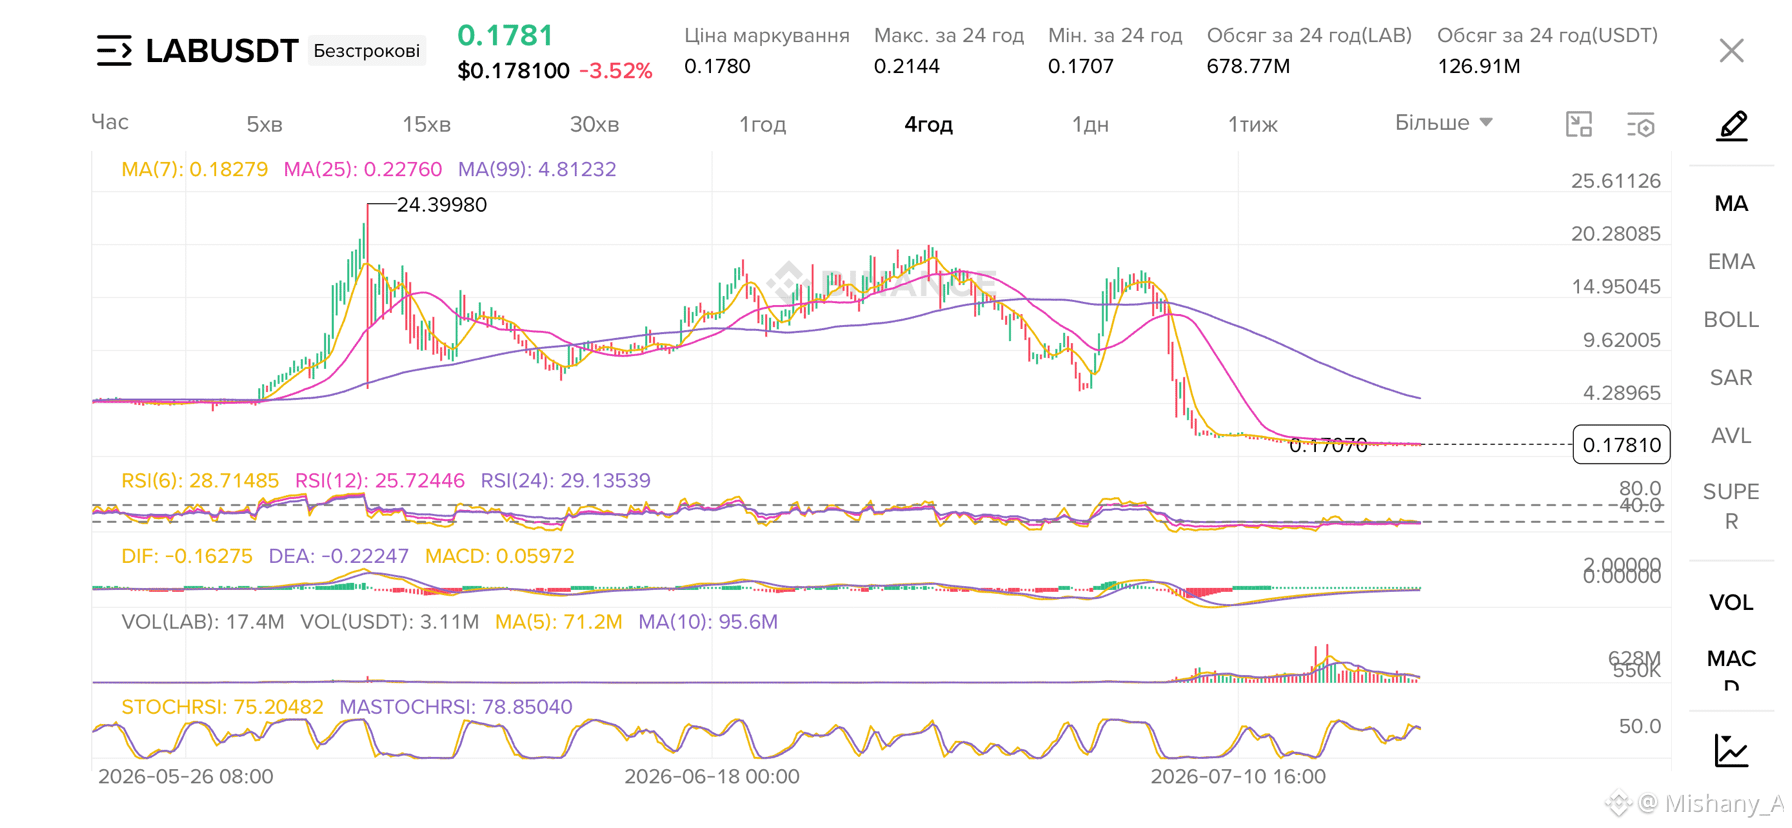The image size is (1792, 828).
Task: Click the 24.39980 high price marker
Action: click(442, 205)
